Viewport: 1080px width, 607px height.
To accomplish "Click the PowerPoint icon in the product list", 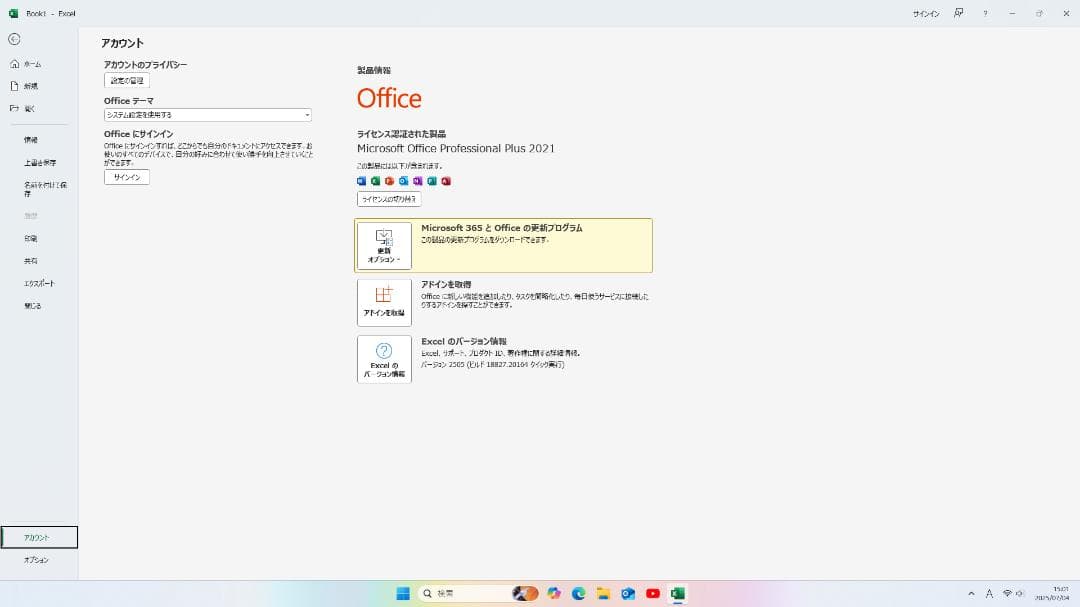I will point(389,181).
